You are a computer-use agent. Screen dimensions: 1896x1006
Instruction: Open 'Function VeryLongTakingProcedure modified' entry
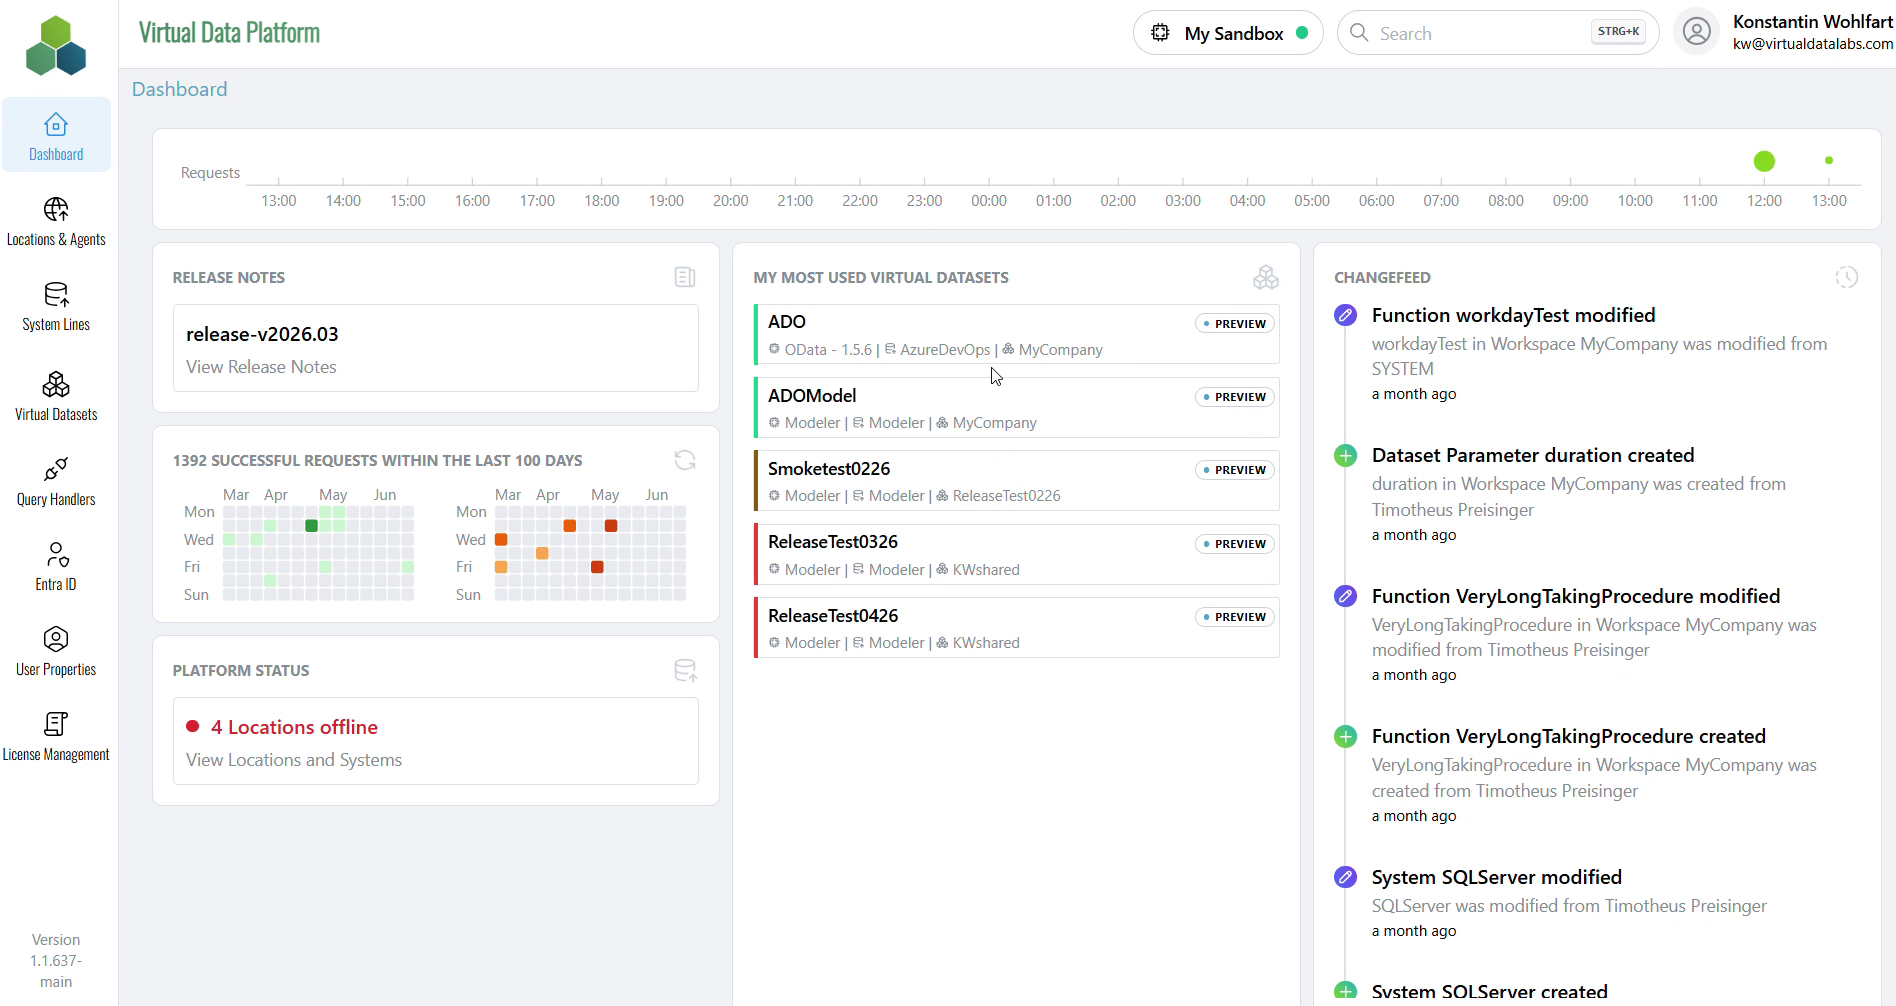click(1576, 596)
